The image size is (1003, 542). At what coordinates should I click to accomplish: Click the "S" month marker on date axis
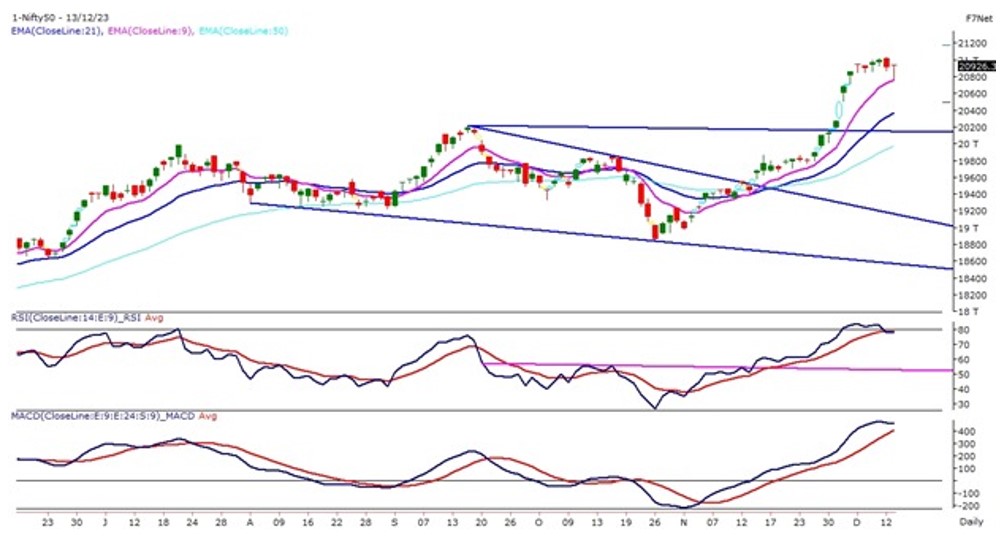(394, 522)
